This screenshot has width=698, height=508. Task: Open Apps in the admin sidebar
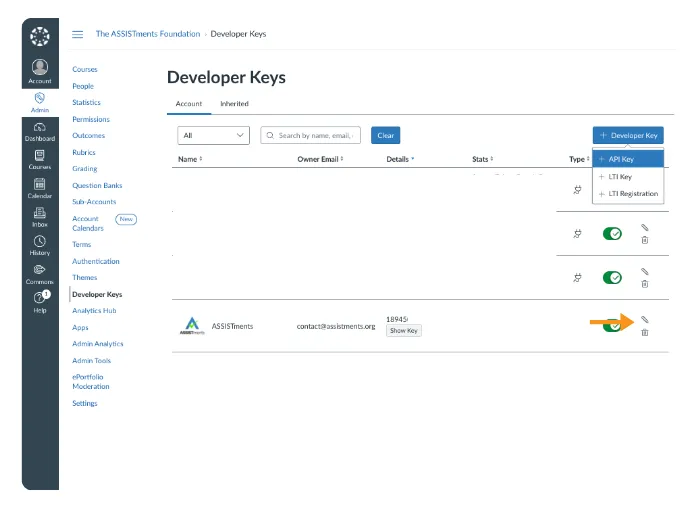pos(80,328)
